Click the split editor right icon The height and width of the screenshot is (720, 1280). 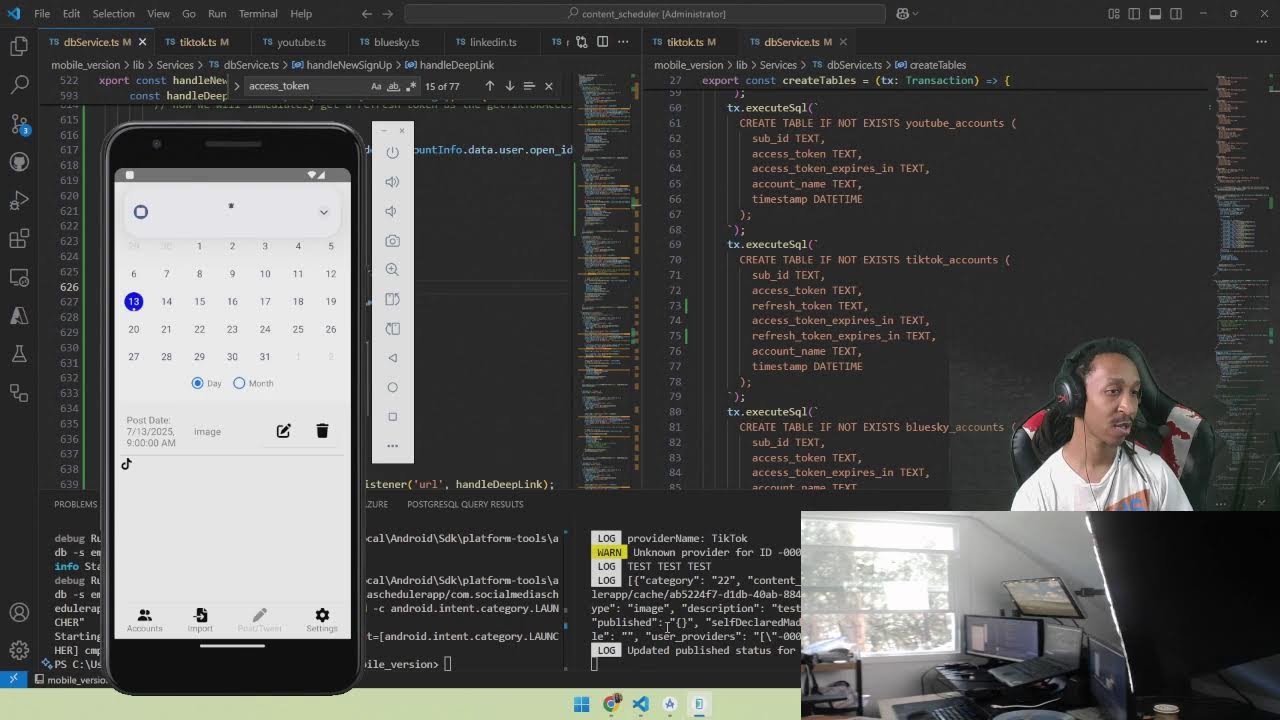[x=602, y=42]
